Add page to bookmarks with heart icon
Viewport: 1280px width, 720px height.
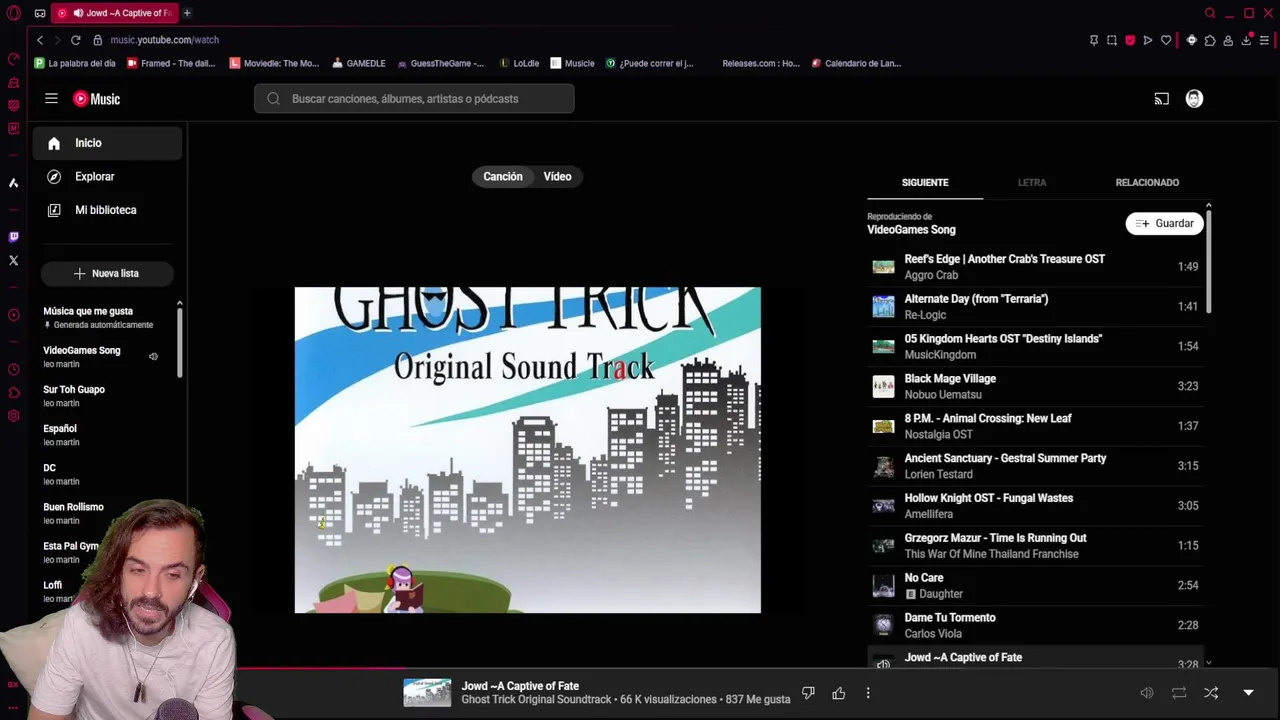click(1166, 40)
